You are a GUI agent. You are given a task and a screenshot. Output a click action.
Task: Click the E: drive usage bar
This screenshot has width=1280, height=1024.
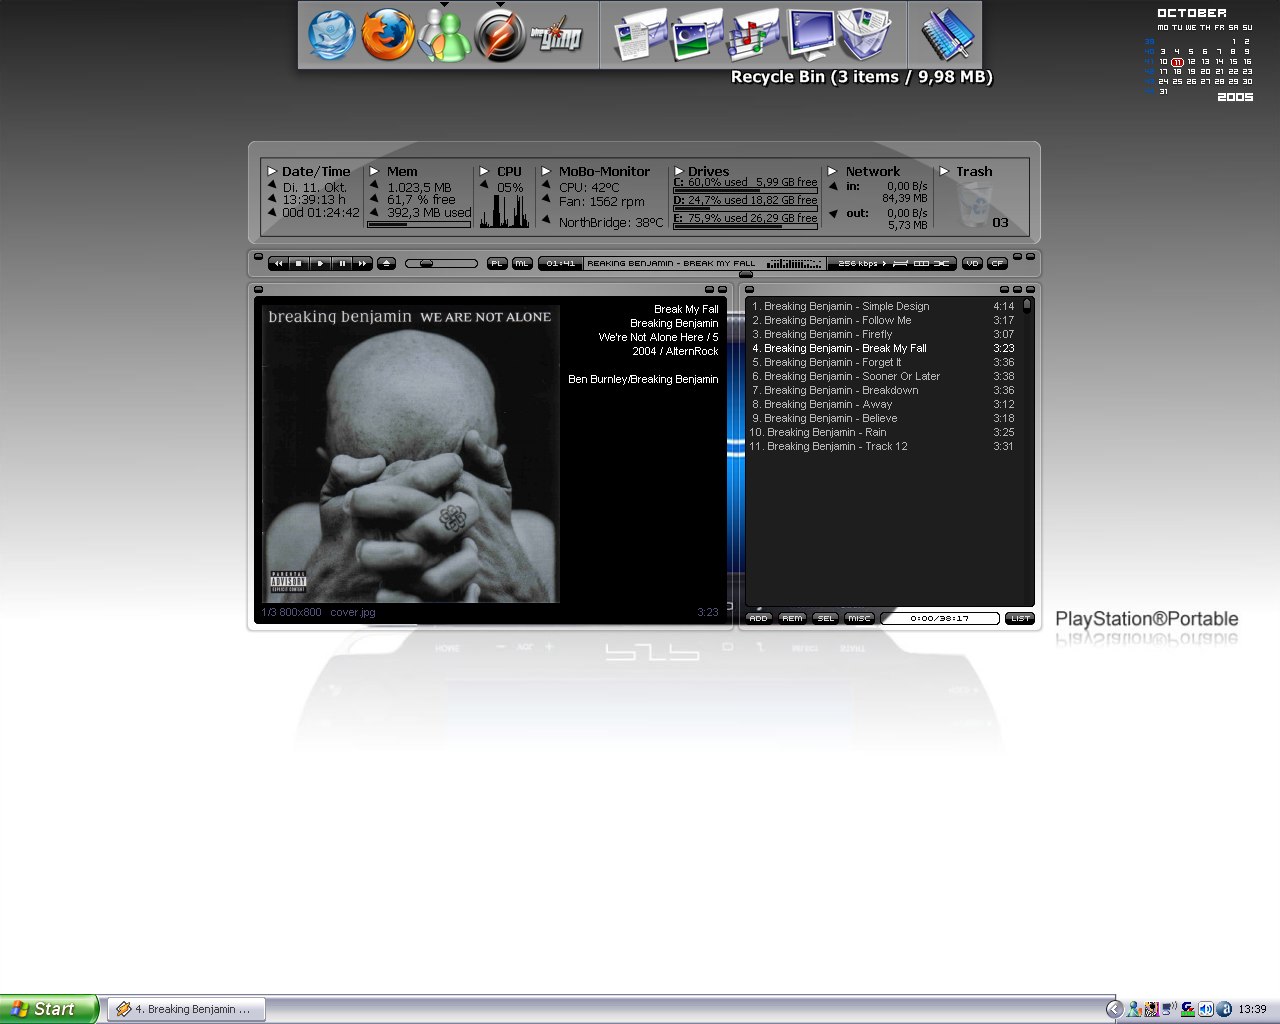pos(745,226)
